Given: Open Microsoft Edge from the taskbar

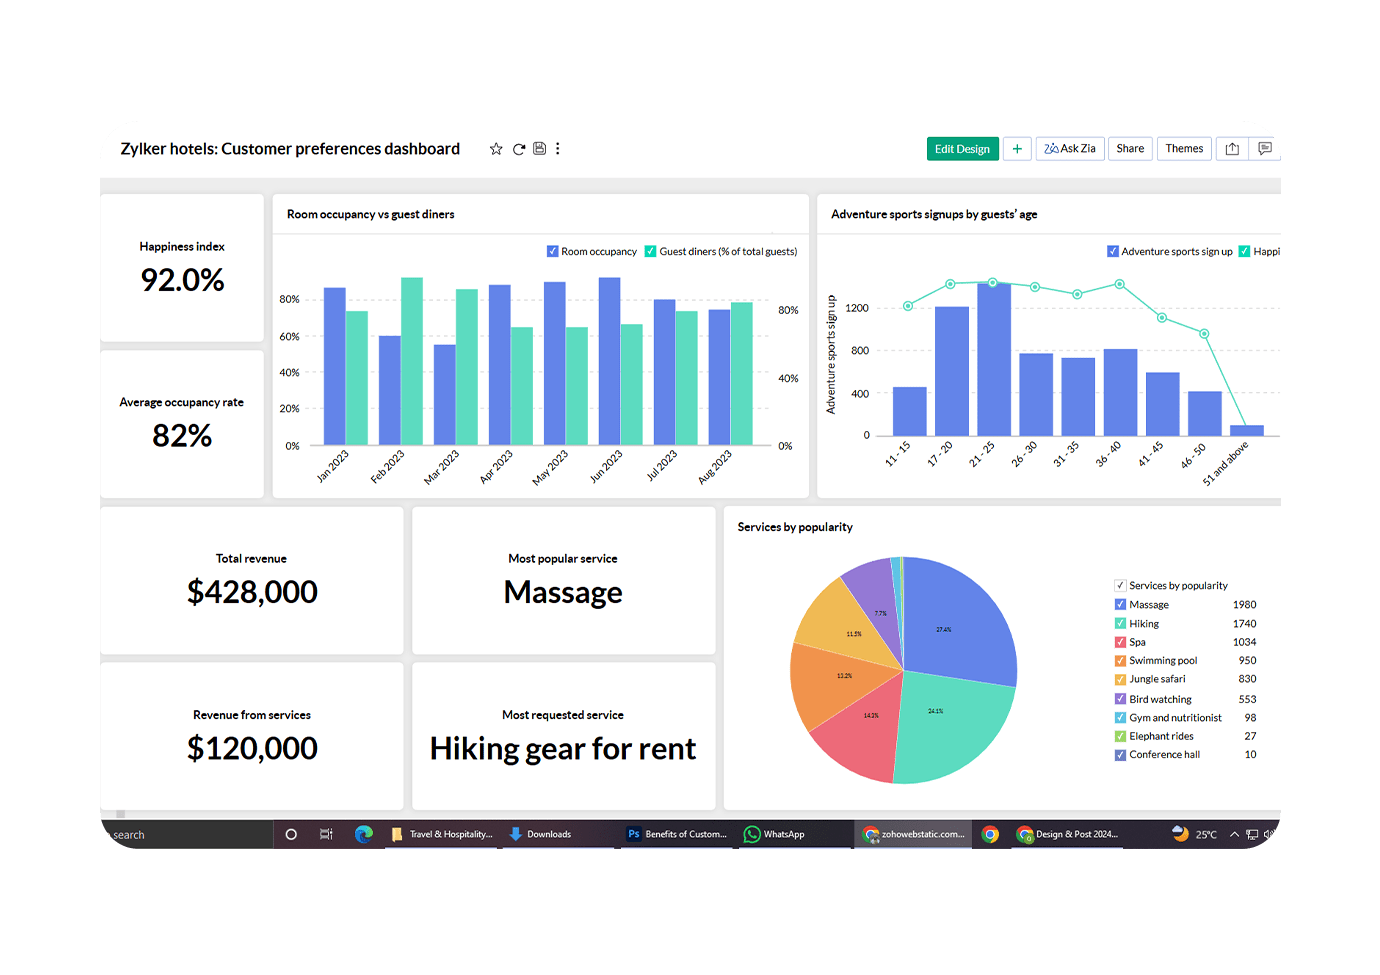Looking at the screenshot, I should pos(364,834).
